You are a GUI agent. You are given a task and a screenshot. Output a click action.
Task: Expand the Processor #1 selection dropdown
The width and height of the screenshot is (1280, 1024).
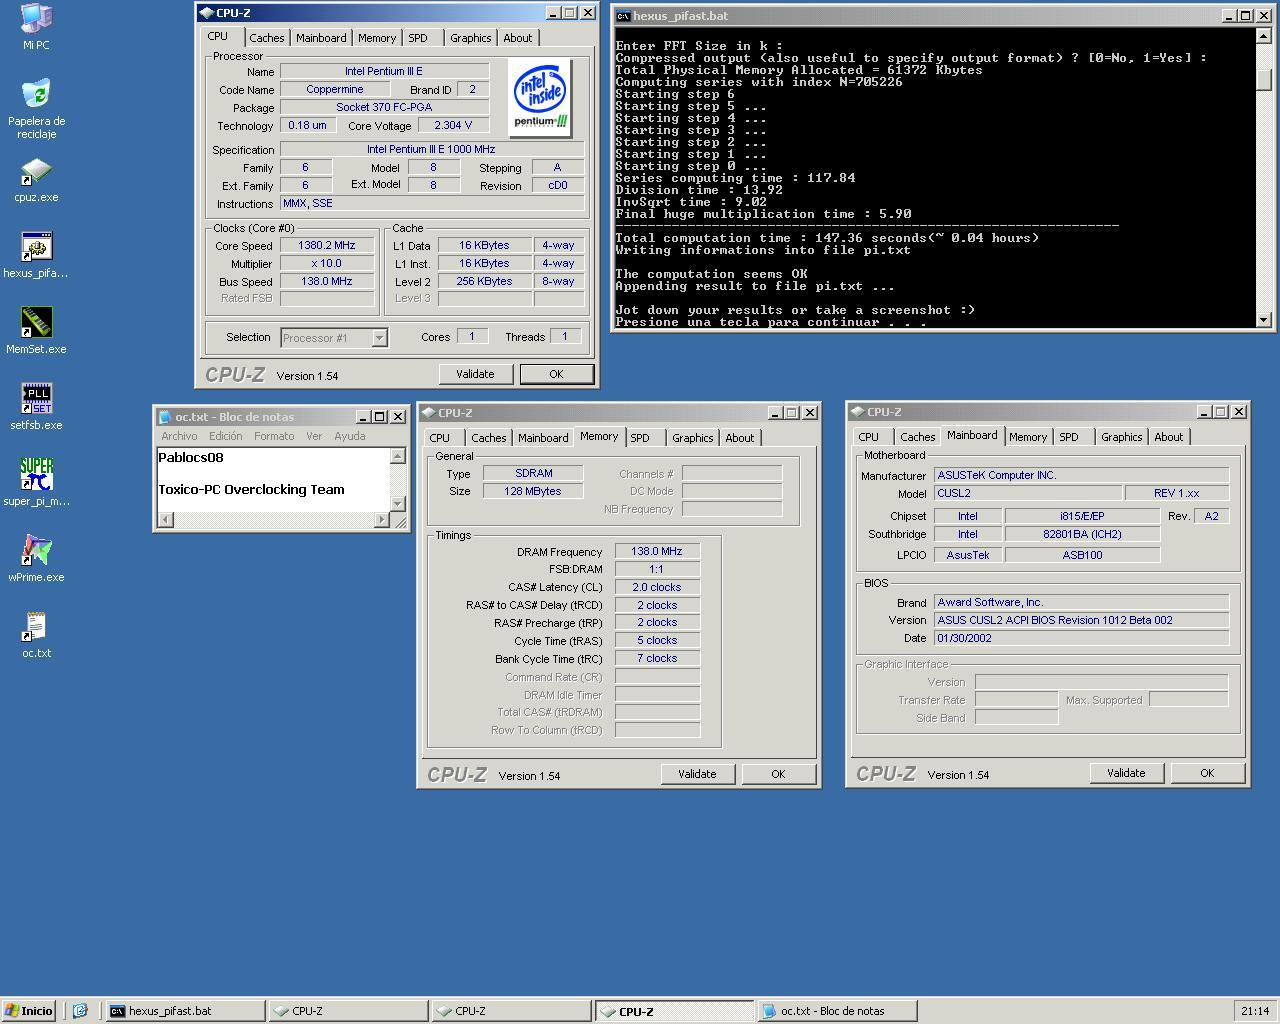[x=379, y=338]
